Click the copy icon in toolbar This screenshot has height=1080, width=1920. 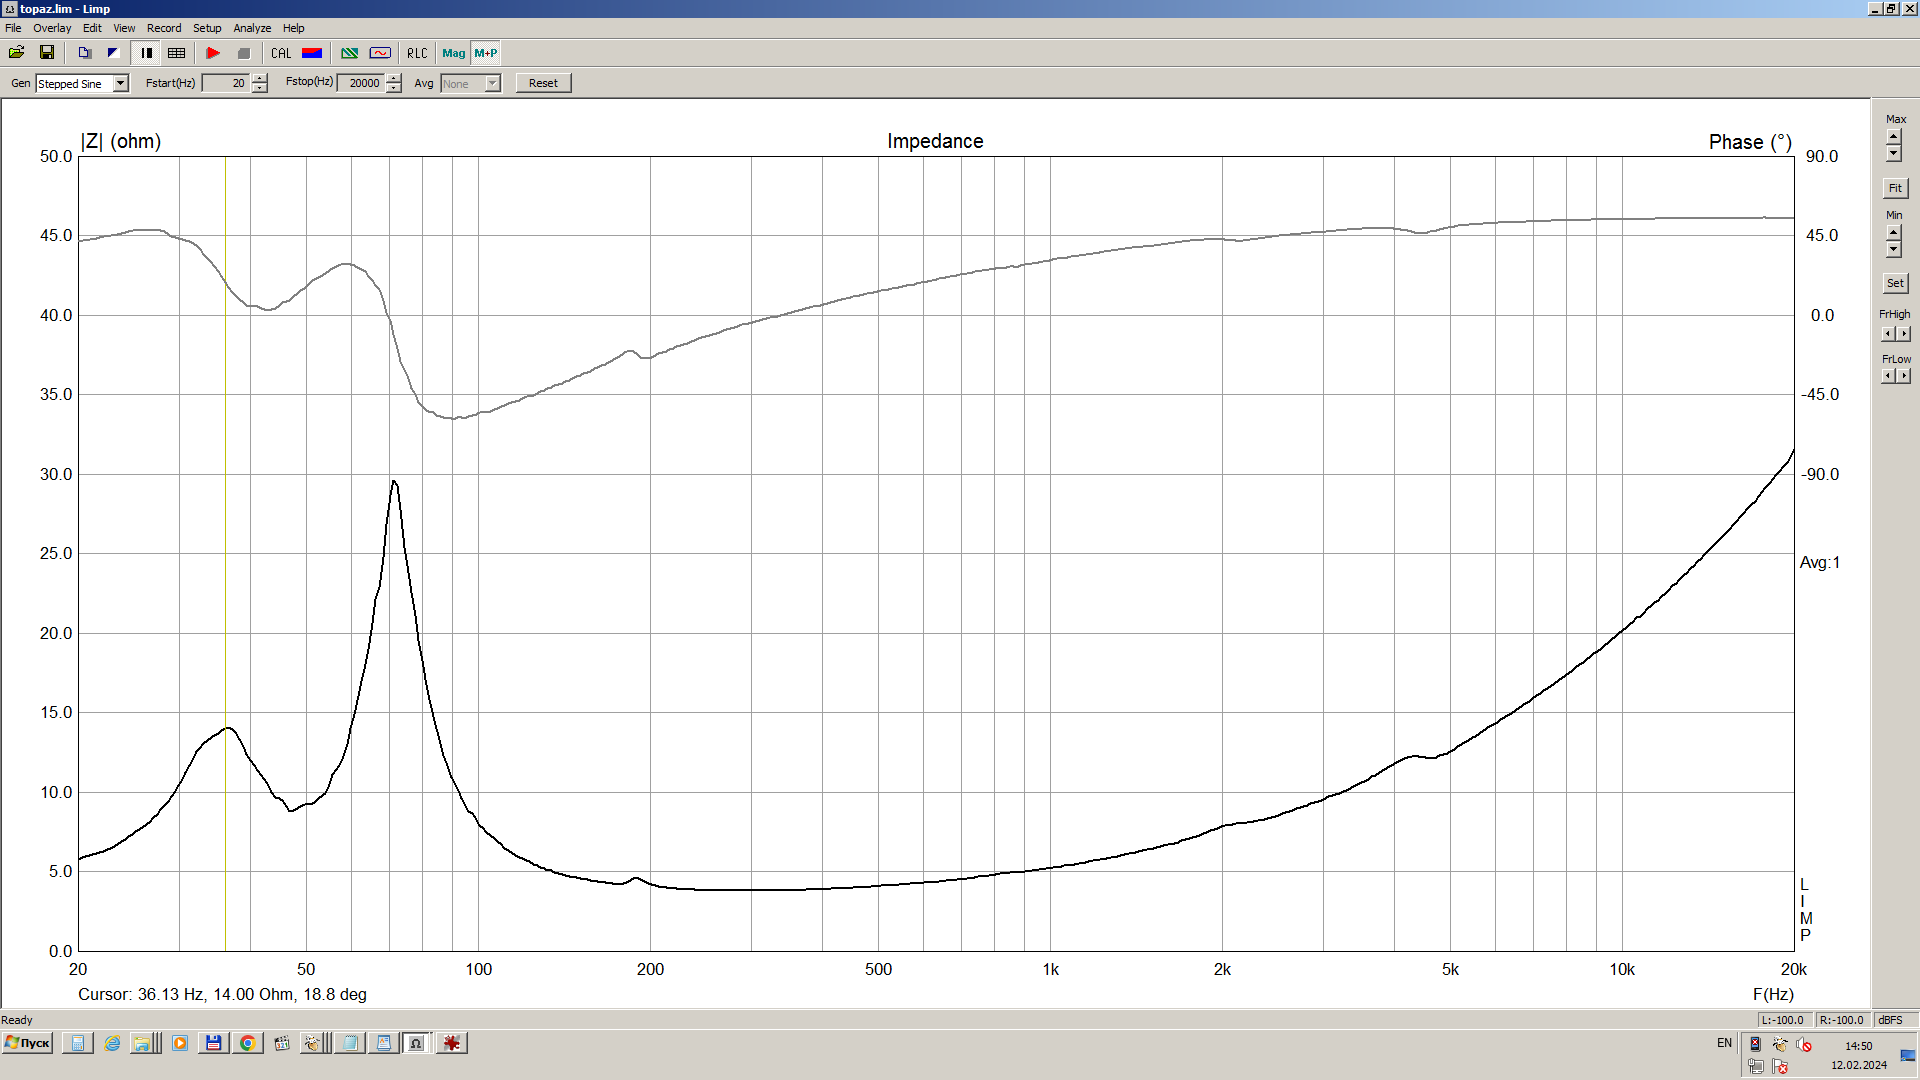coord(85,53)
